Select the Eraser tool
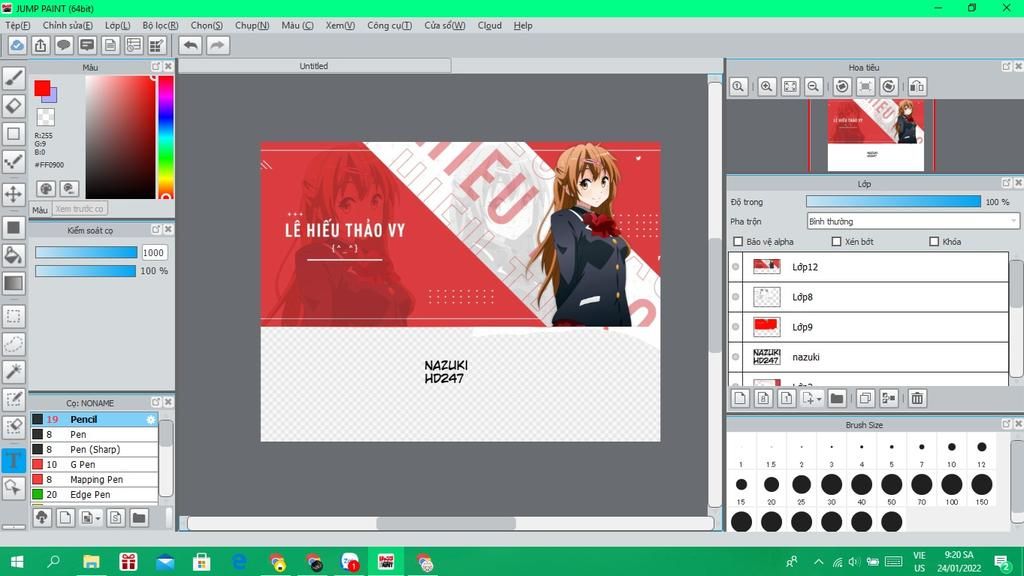The height and width of the screenshot is (576, 1024). 14,106
